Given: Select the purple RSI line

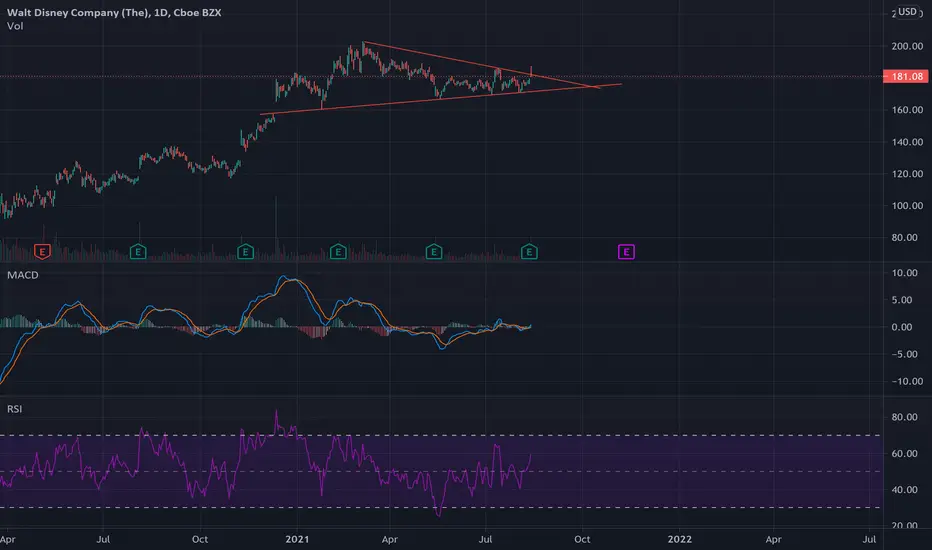Looking at the screenshot, I should [x=266, y=463].
